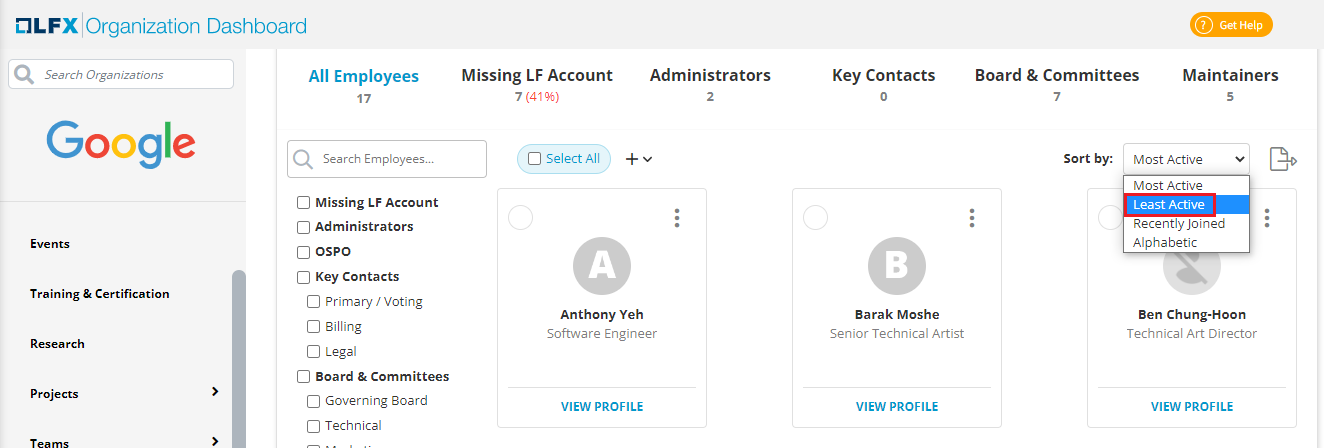Switch to the Administrators tab
Viewport: 1325px width, 448px height.
(x=710, y=76)
